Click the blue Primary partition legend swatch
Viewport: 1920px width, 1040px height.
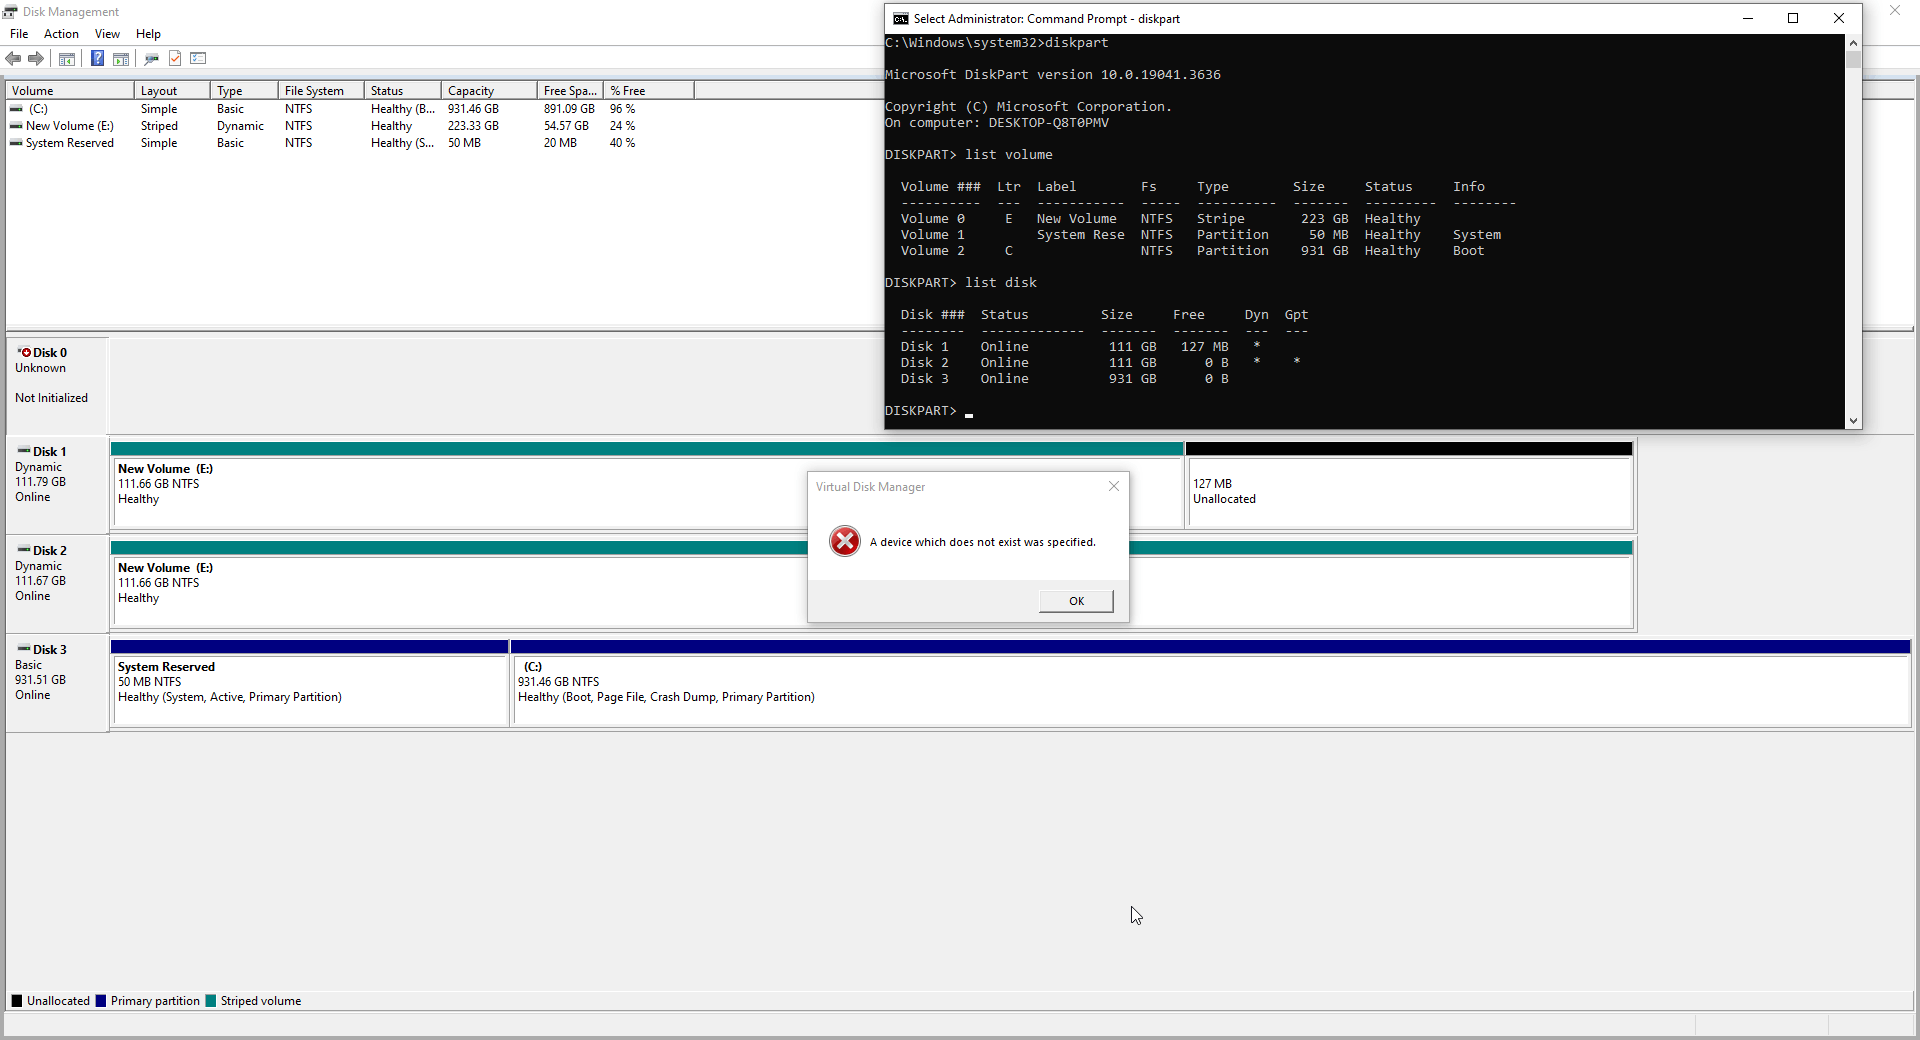coord(101,1001)
